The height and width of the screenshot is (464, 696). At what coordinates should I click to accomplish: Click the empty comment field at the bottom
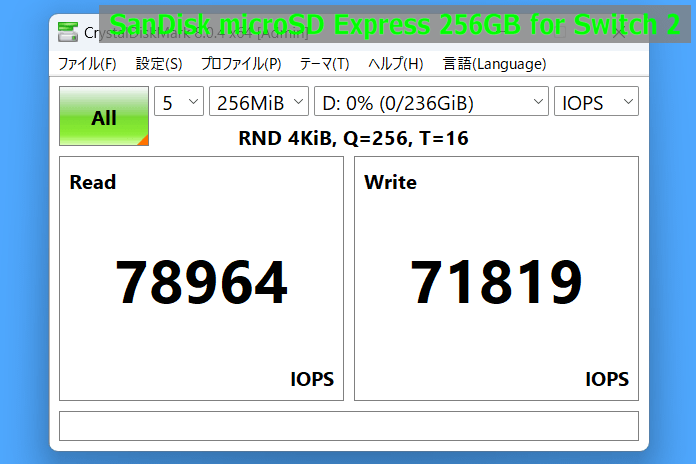click(x=348, y=425)
